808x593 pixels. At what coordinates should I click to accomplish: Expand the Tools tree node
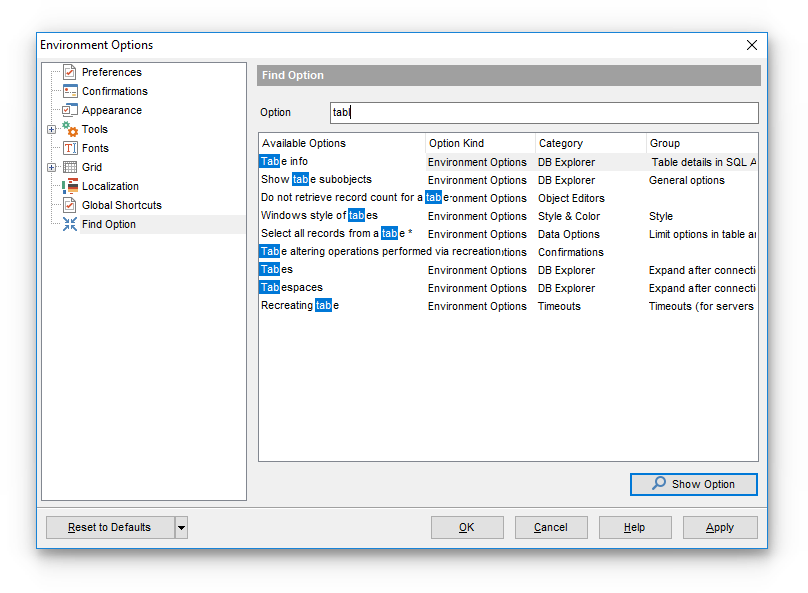pos(51,129)
